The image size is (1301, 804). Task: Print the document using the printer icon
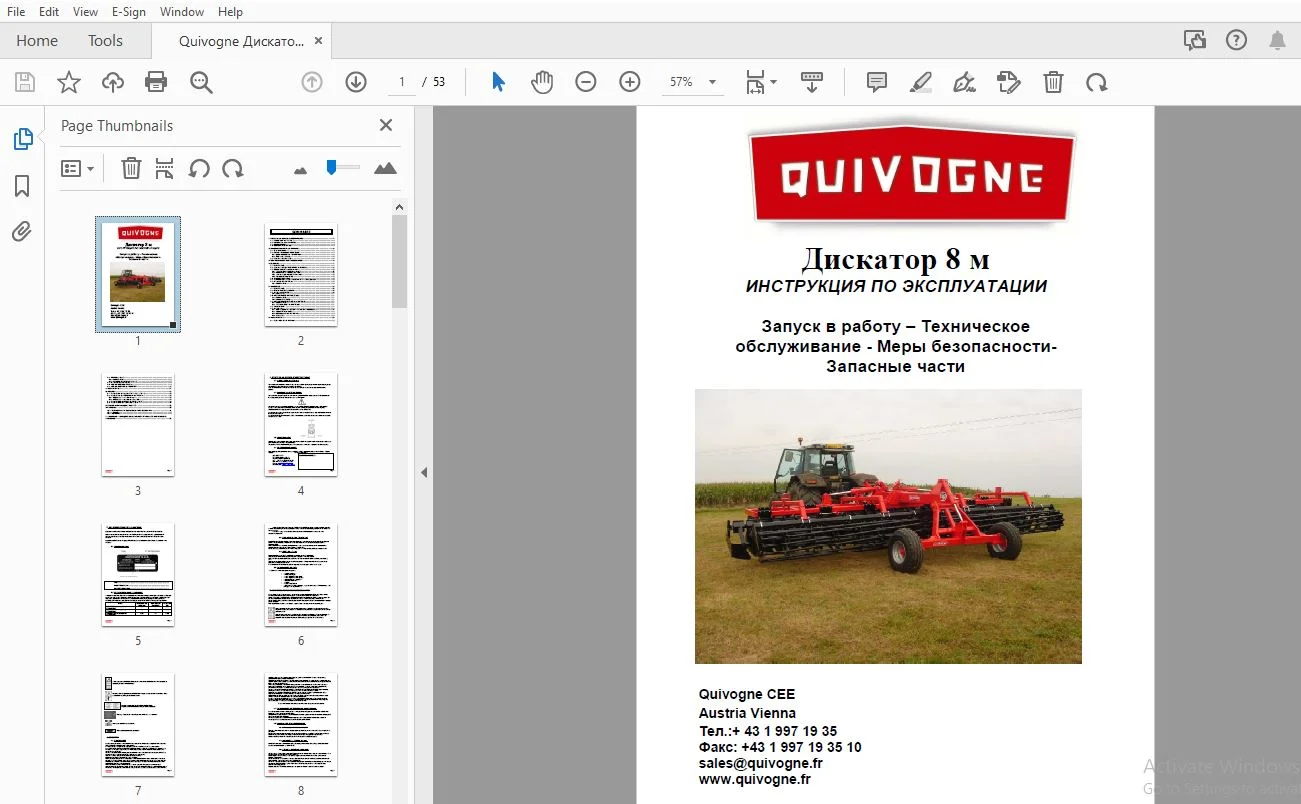coord(156,82)
